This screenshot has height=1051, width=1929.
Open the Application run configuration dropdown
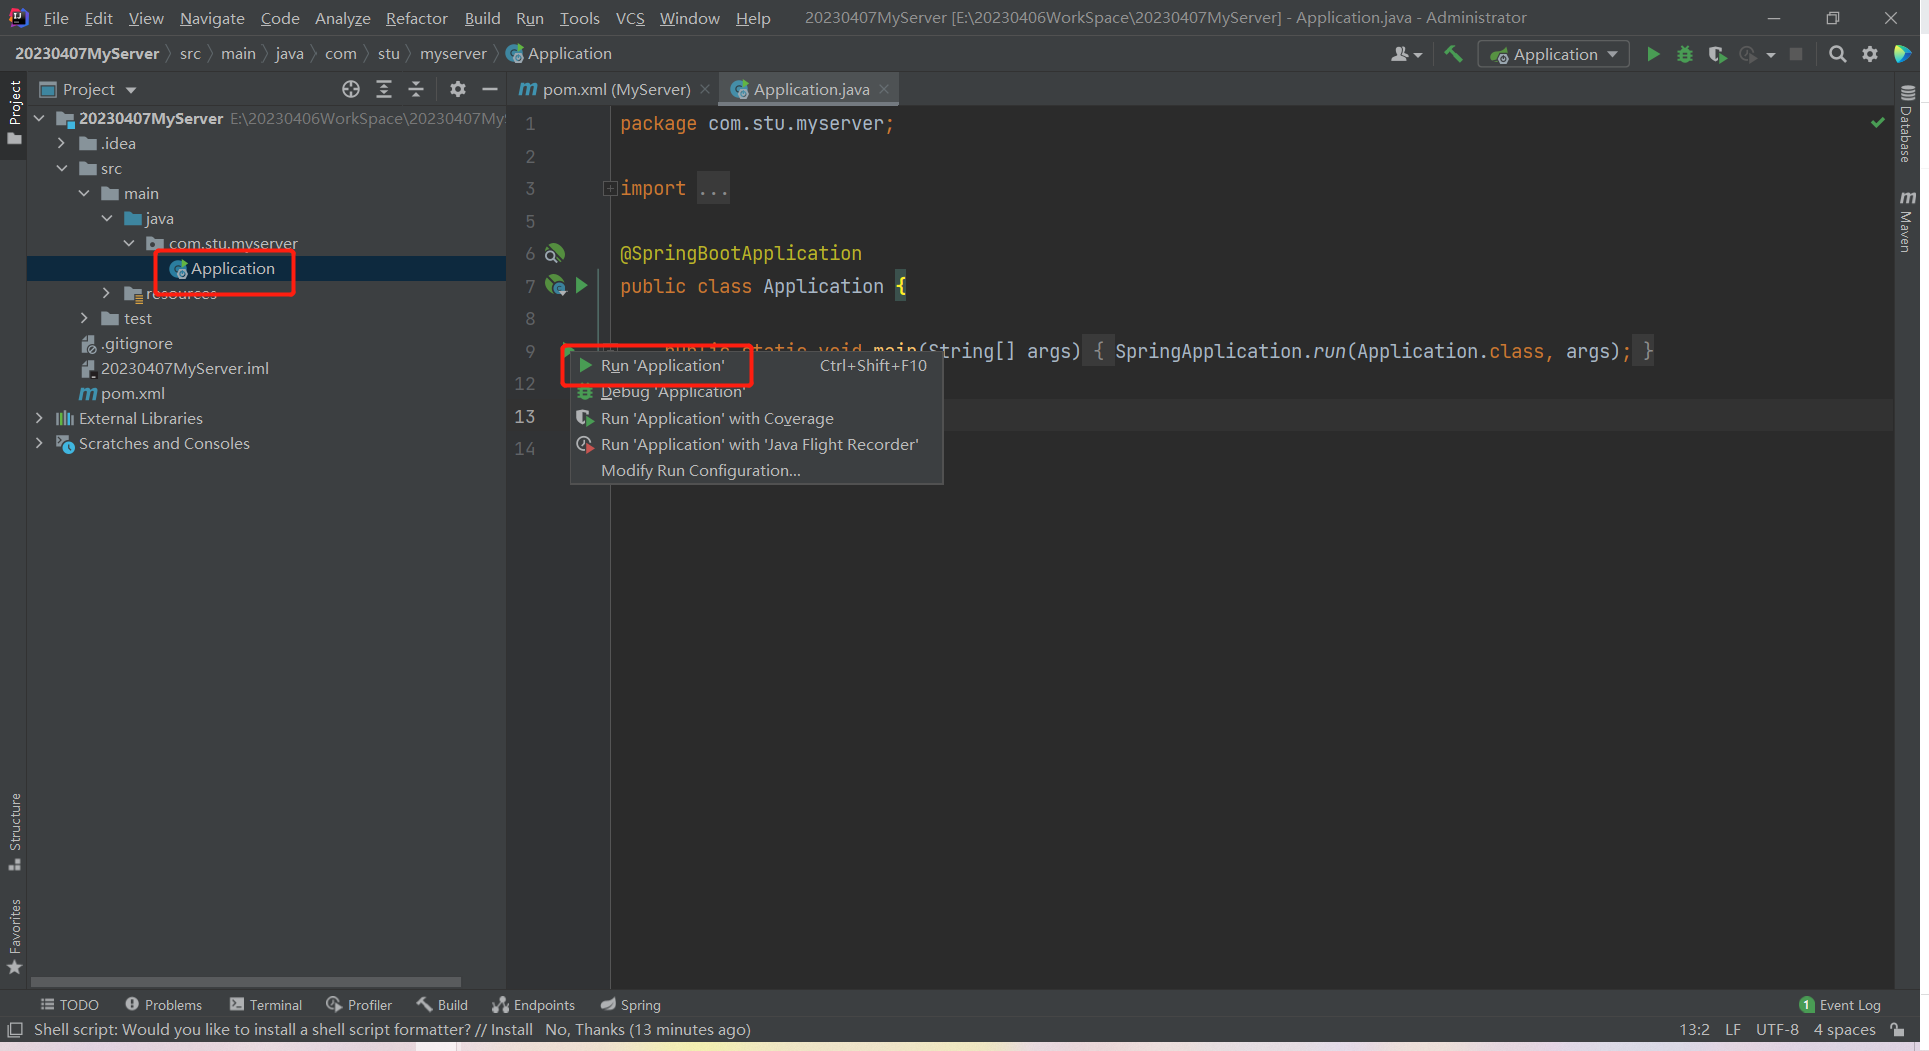click(1553, 54)
